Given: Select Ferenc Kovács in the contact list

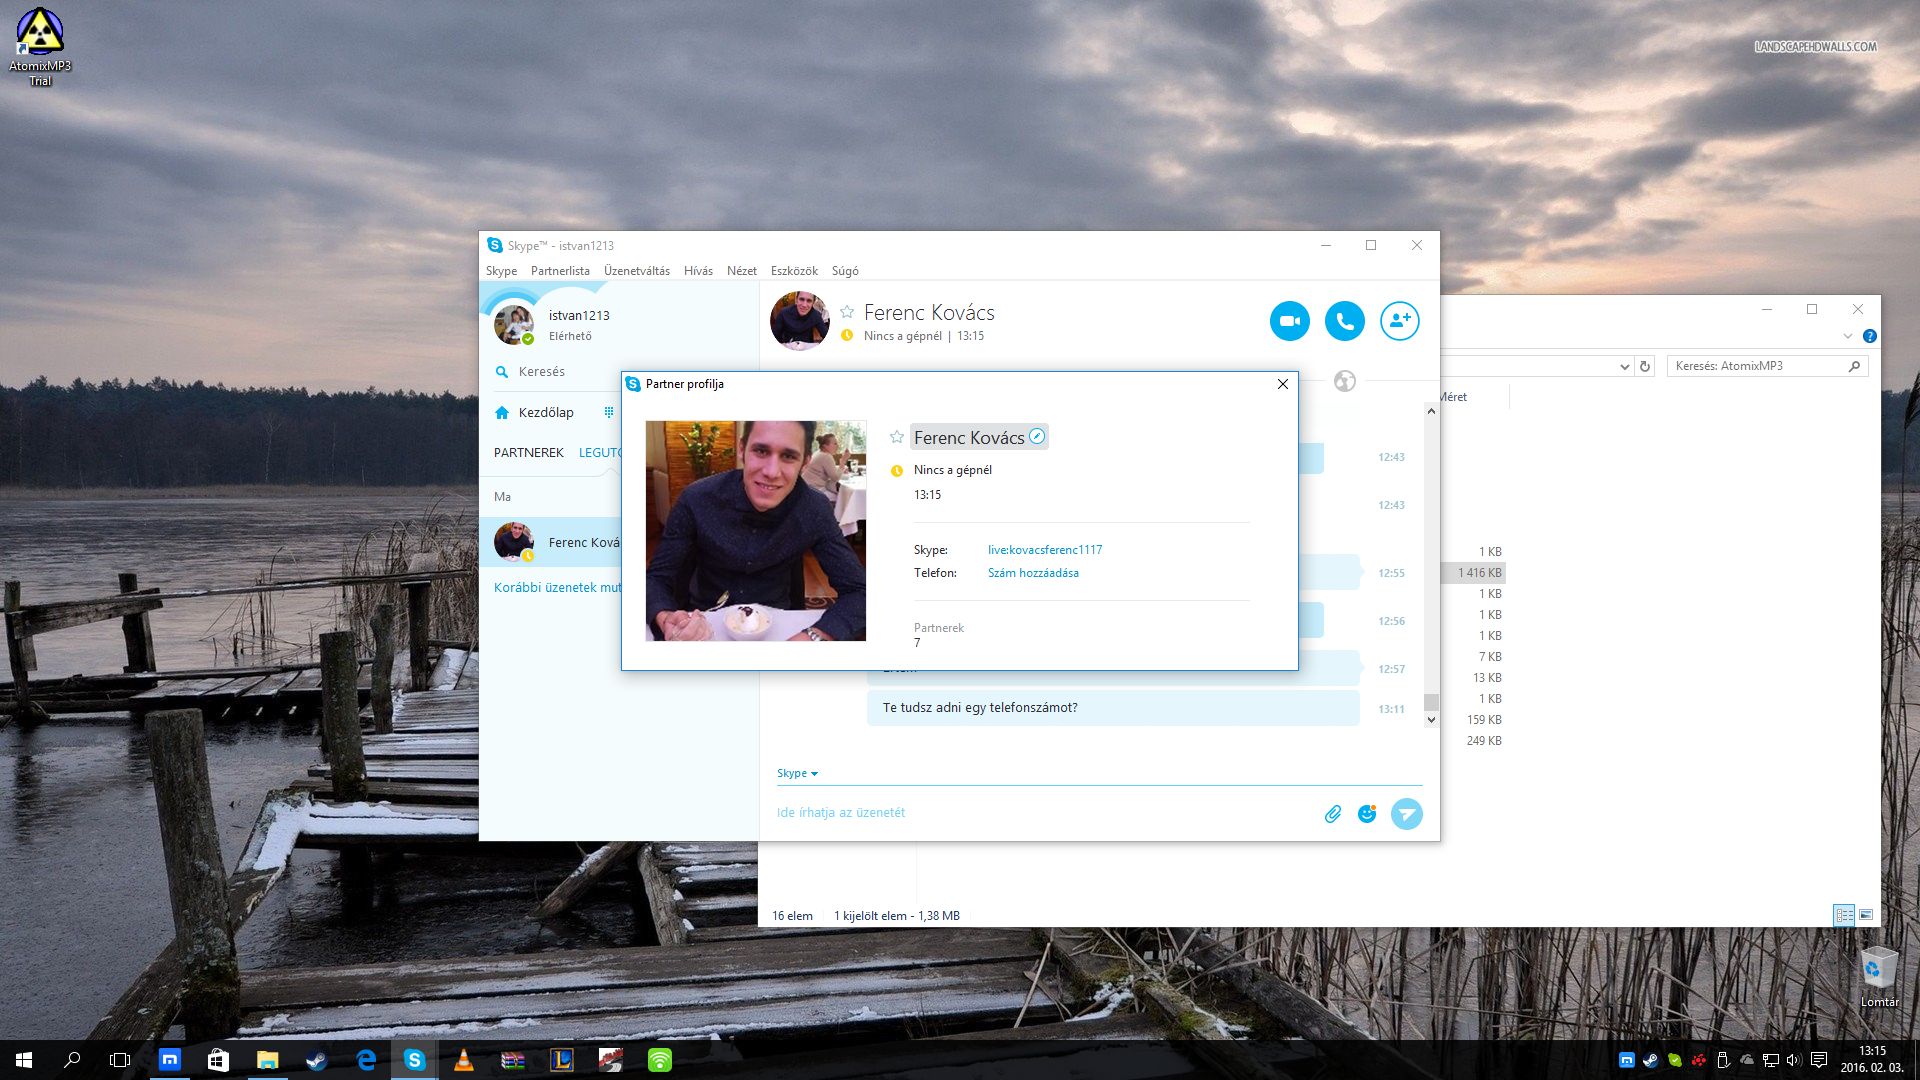Looking at the screenshot, I should [550, 542].
